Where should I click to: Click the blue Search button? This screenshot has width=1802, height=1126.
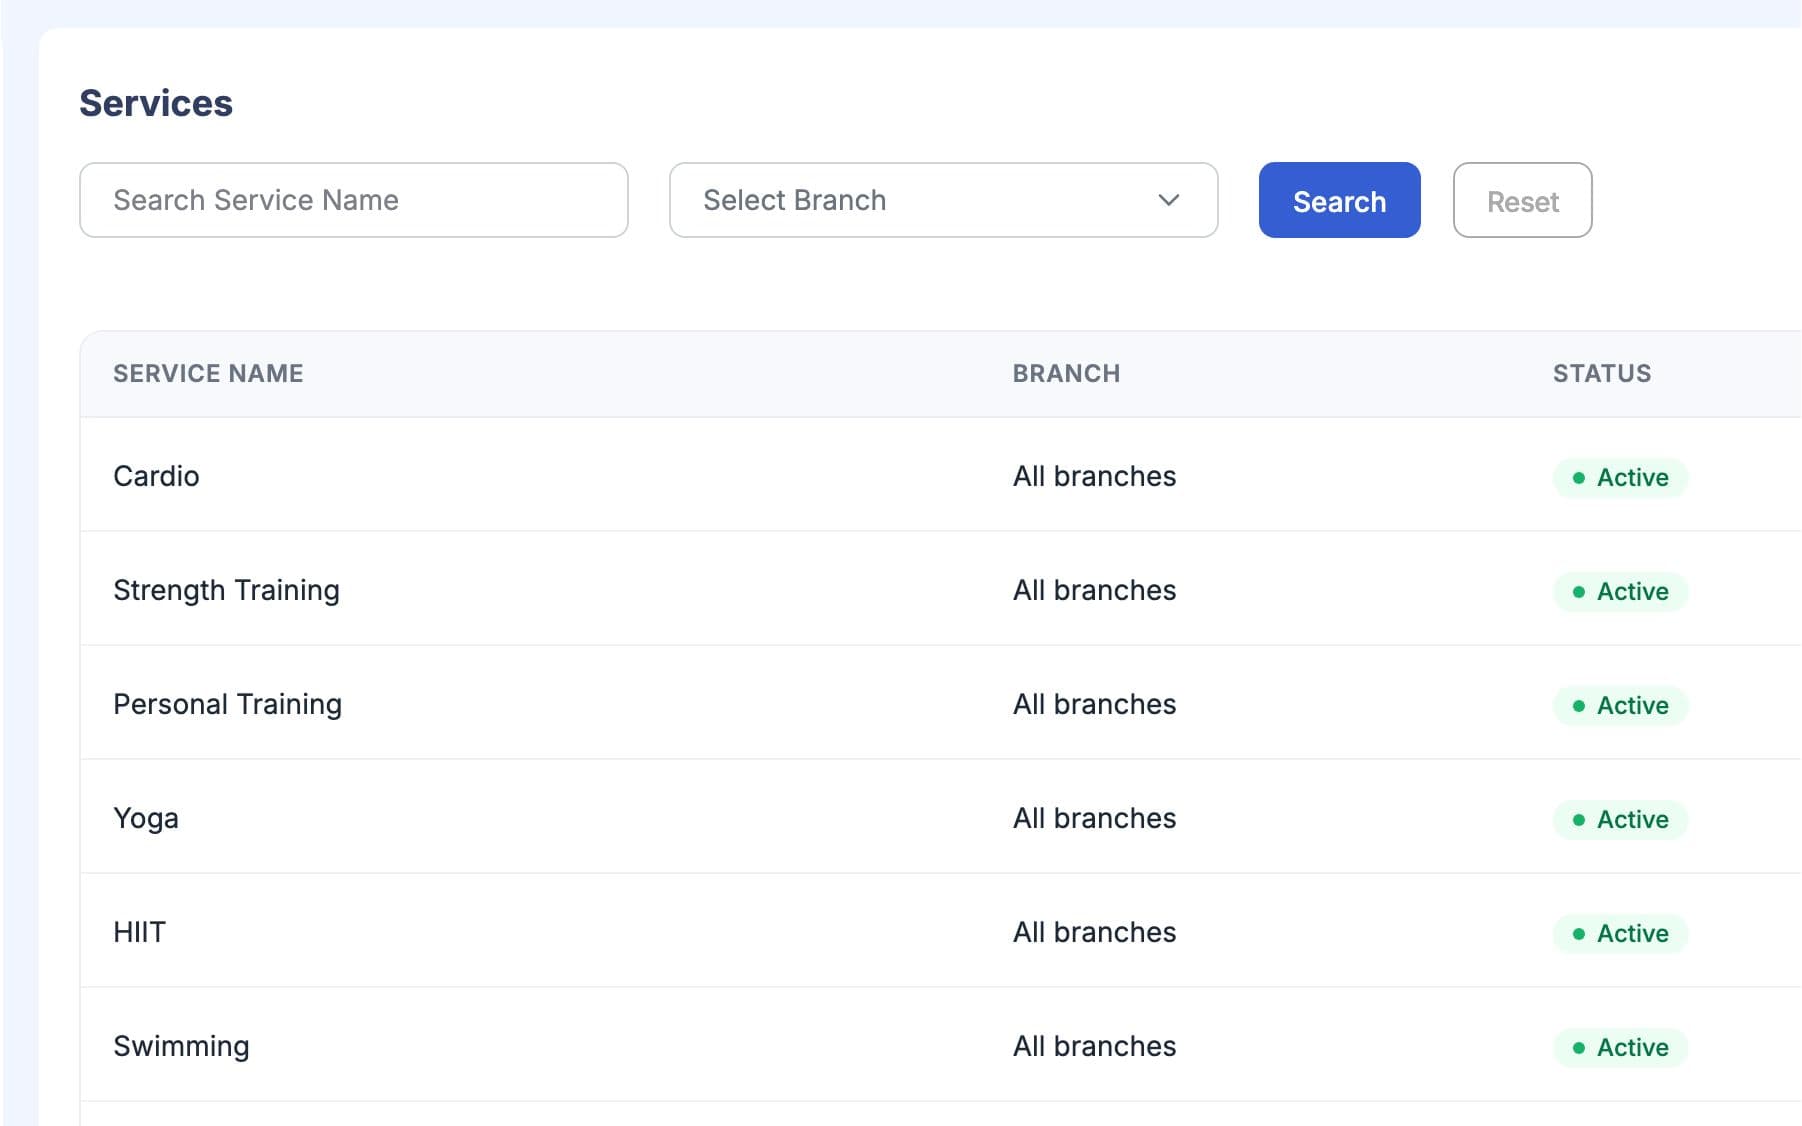(1339, 200)
